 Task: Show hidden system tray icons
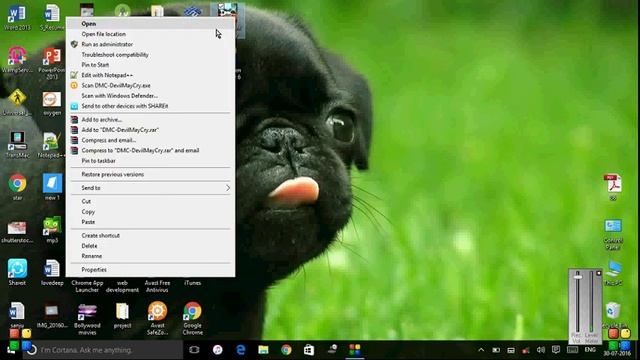click(481, 350)
